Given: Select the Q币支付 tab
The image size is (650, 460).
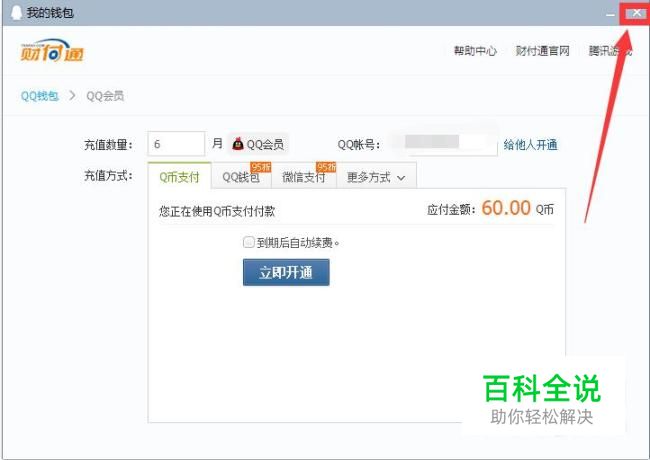Looking at the screenshot, I should click(179, 176).
